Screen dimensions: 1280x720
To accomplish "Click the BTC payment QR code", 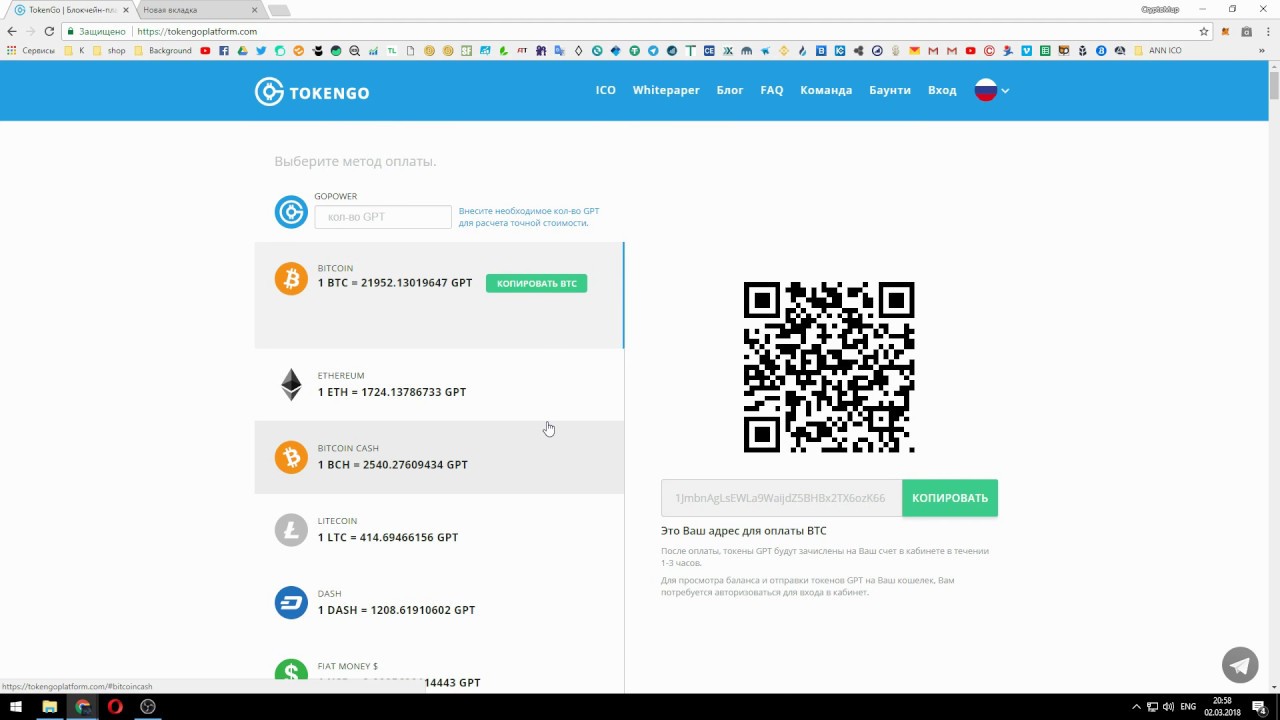I will [x=829, y=367].
